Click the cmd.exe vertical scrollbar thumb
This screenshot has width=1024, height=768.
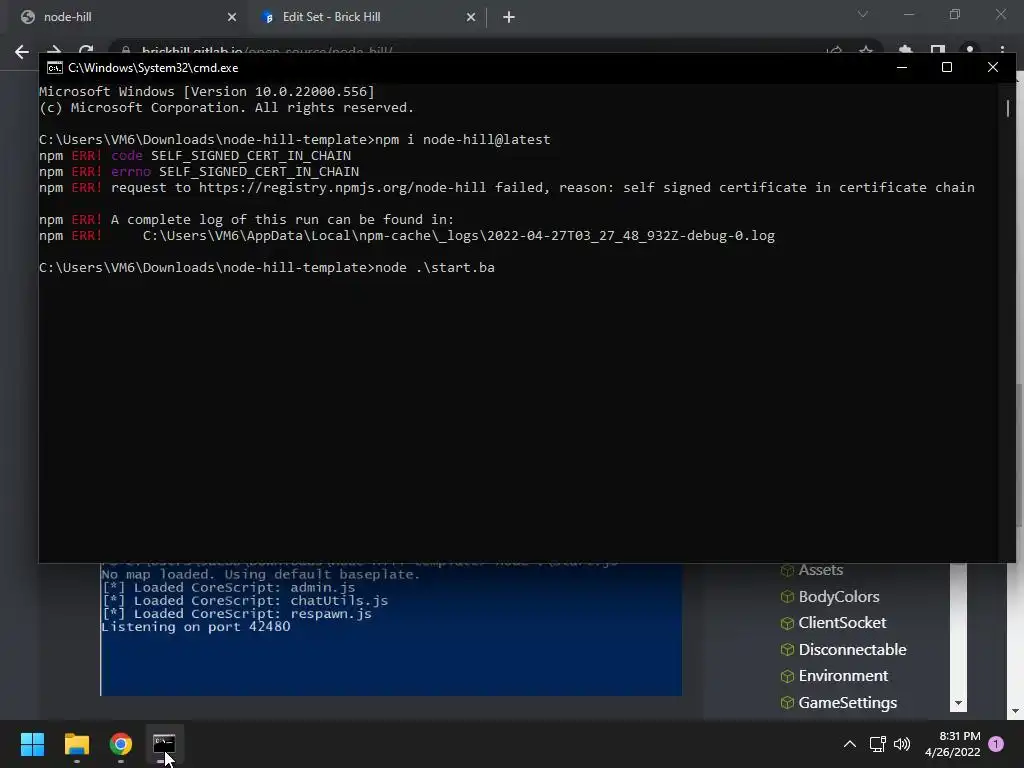click(1008, 108)
